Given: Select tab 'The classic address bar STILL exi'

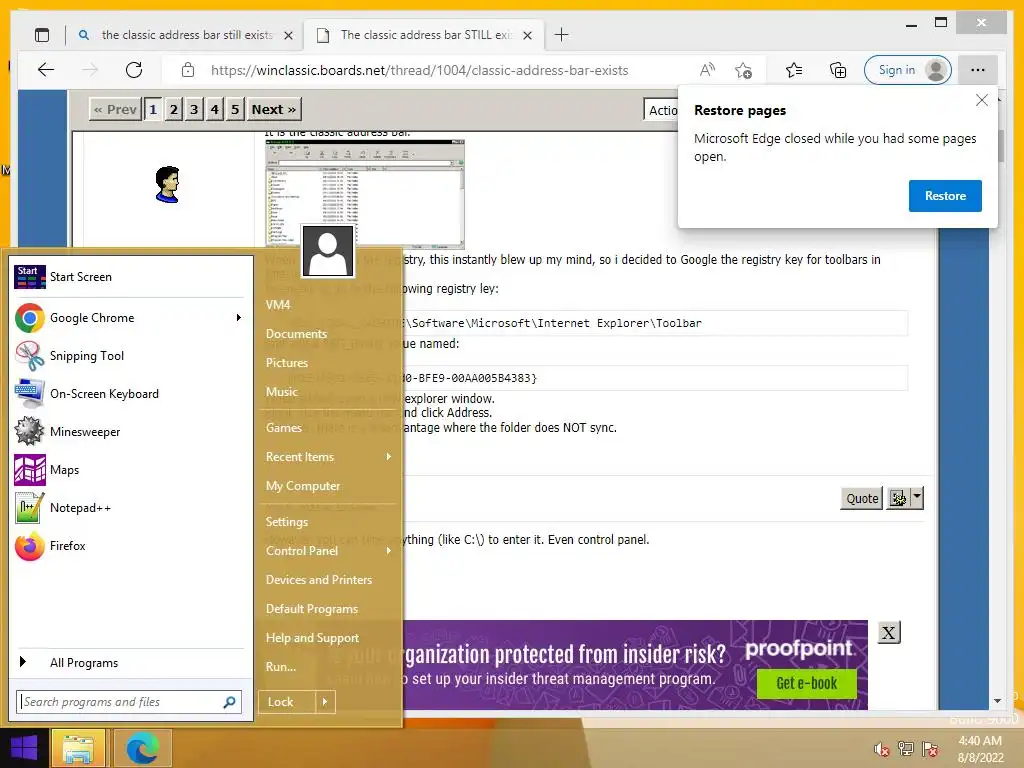Looking at the screenshot, I should (425, 35).
